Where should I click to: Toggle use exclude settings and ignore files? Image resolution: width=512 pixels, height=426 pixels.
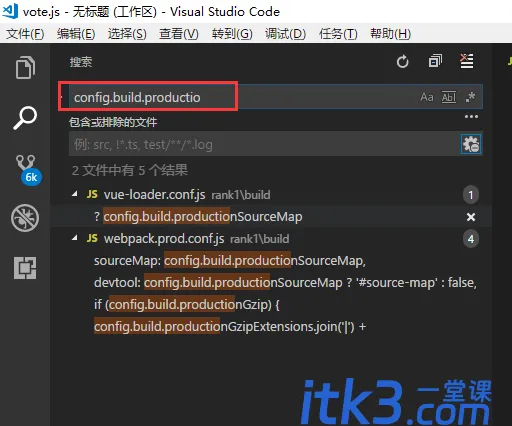pos(471,144)
